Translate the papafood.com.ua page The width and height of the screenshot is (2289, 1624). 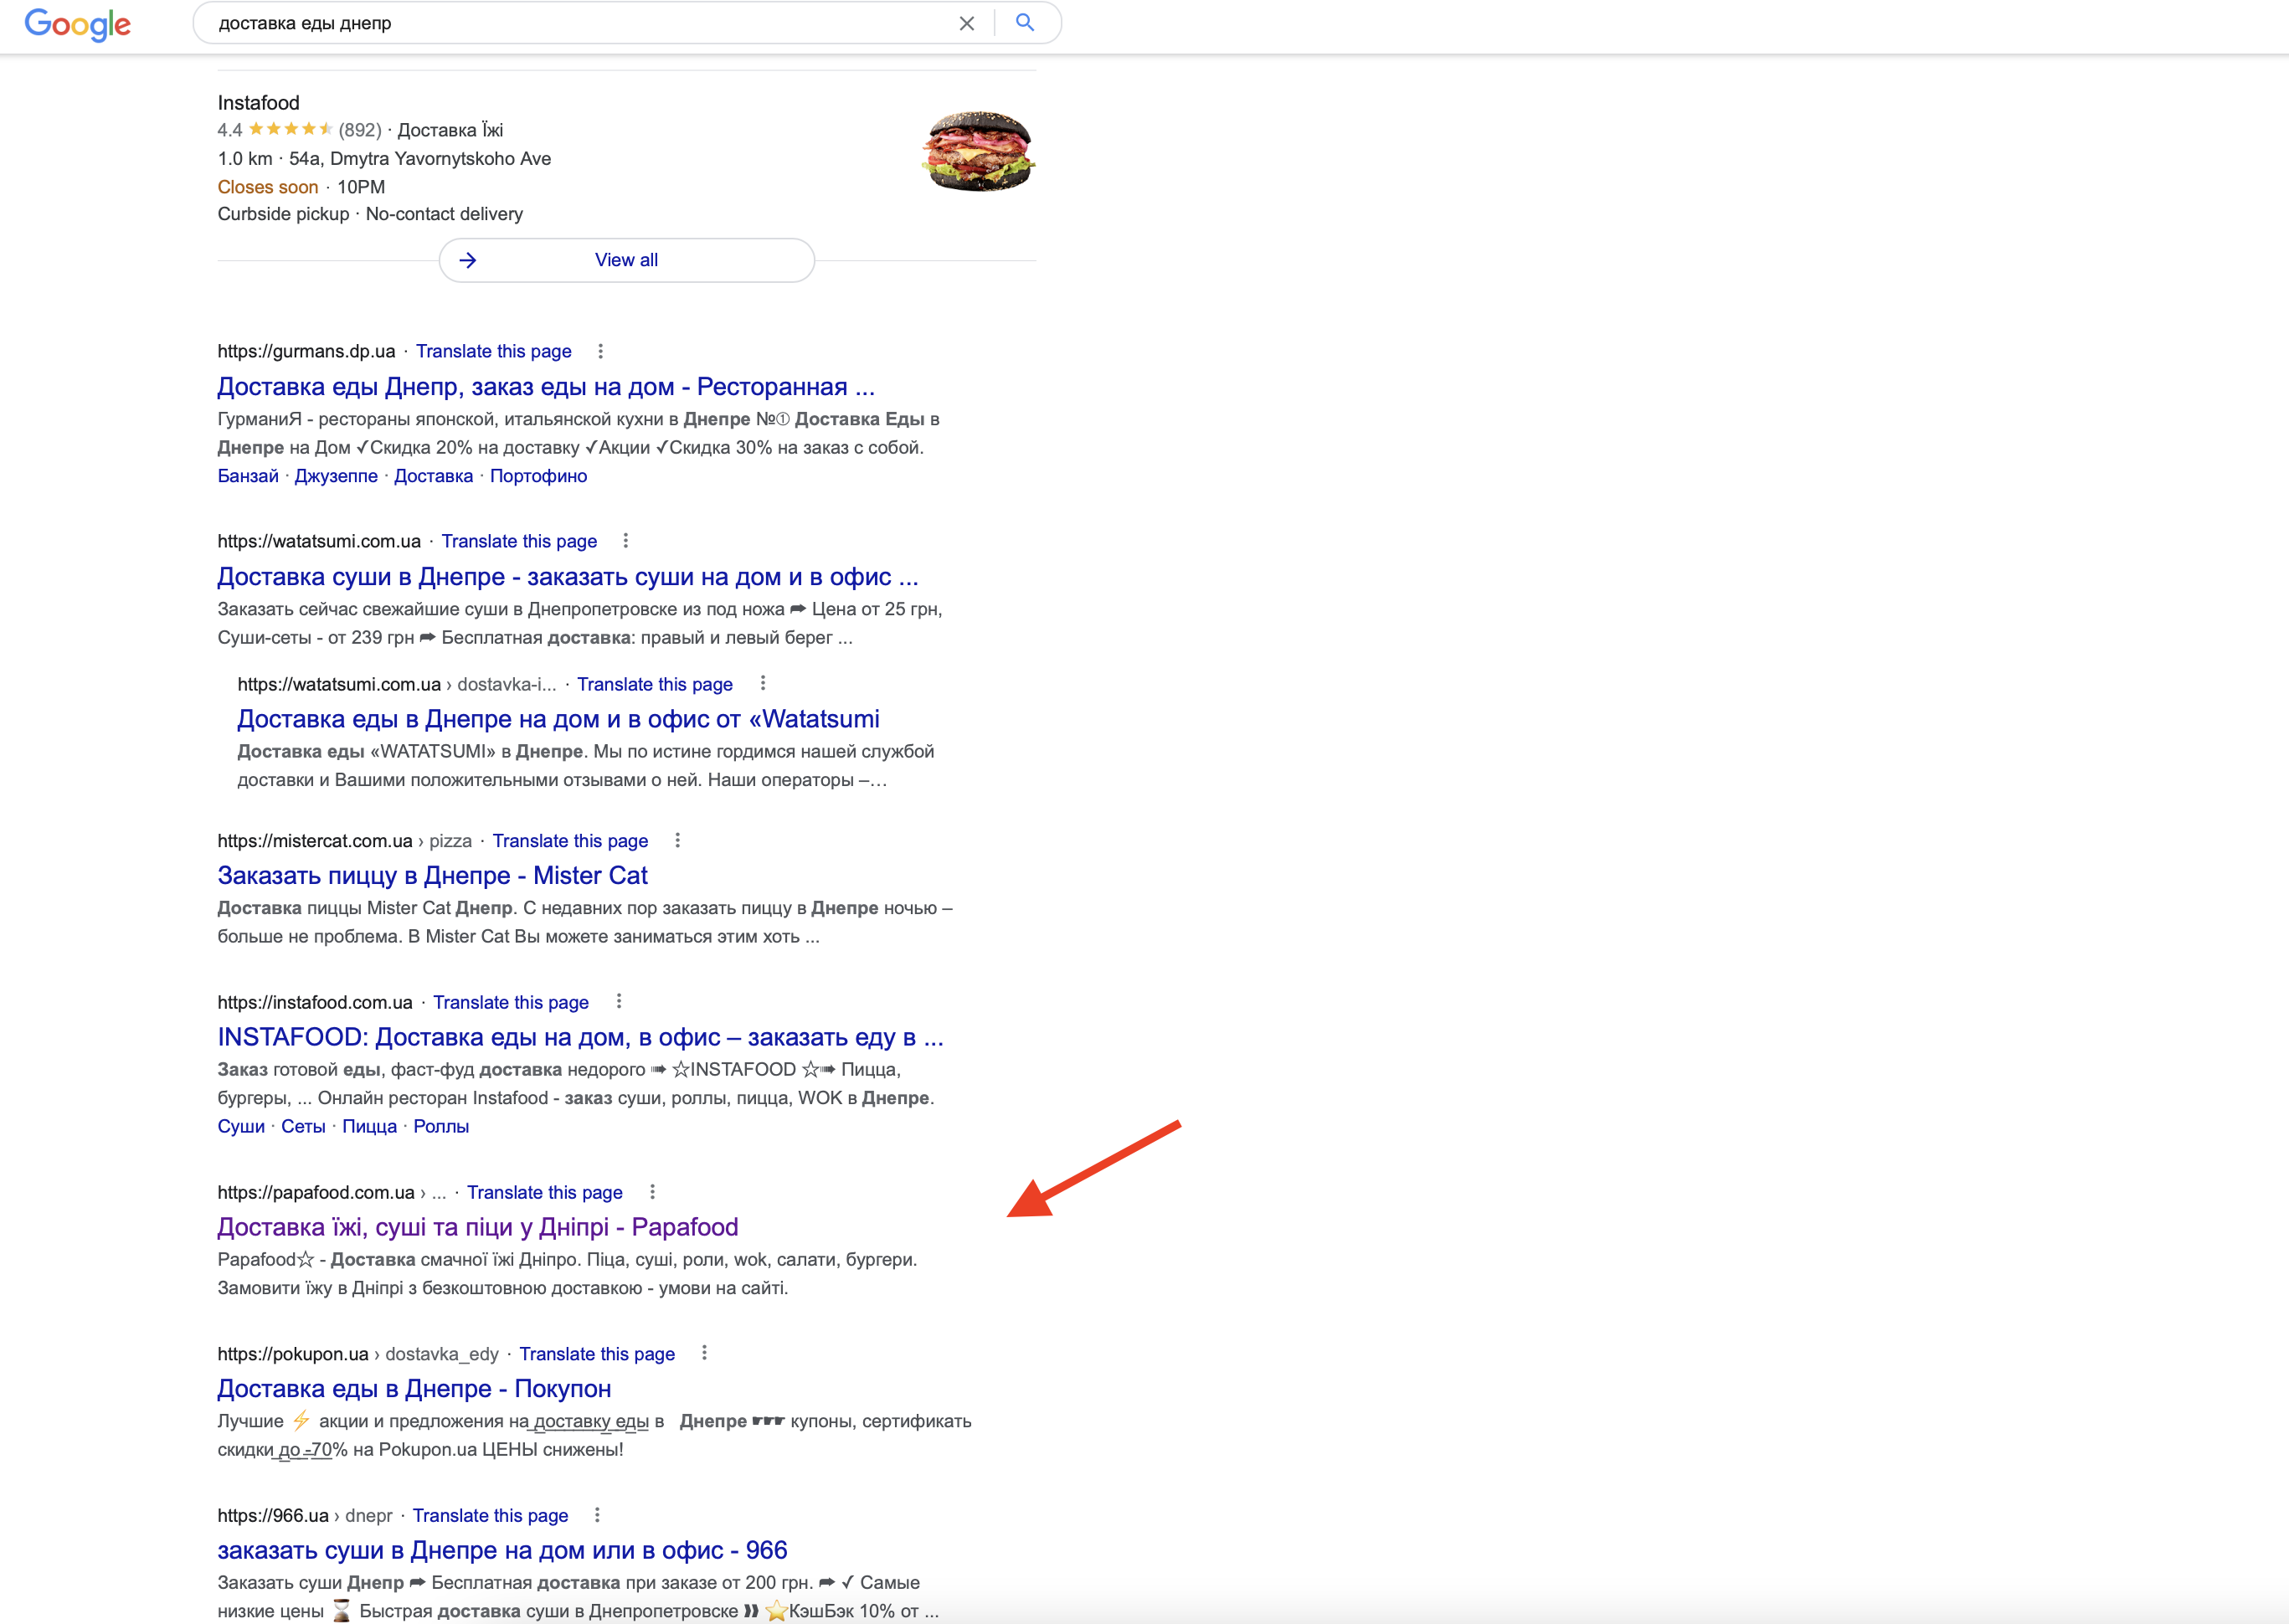pyautogui.click(x=544, y=1192)
